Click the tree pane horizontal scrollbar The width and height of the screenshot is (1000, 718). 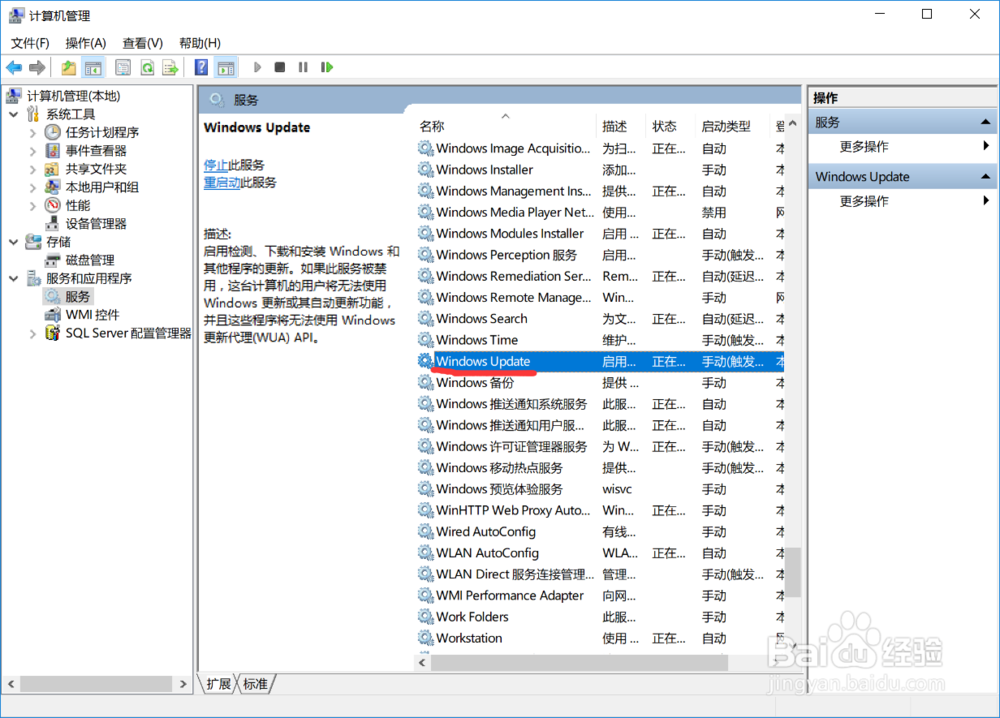[96, 684]
